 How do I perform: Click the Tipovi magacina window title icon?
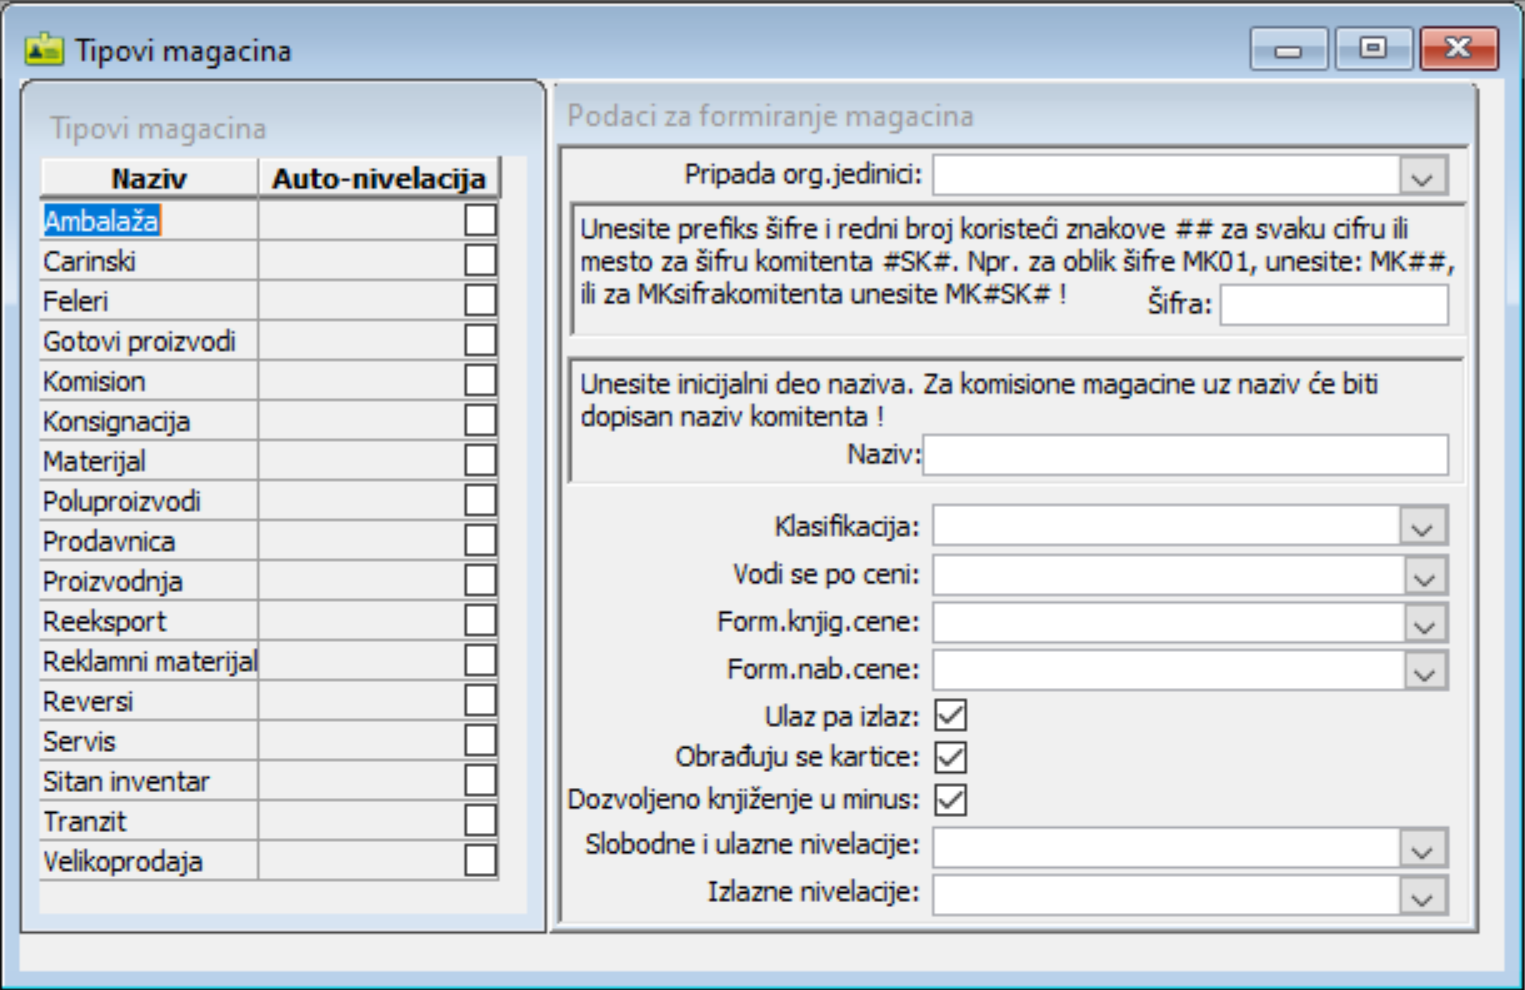click(44, 49)
